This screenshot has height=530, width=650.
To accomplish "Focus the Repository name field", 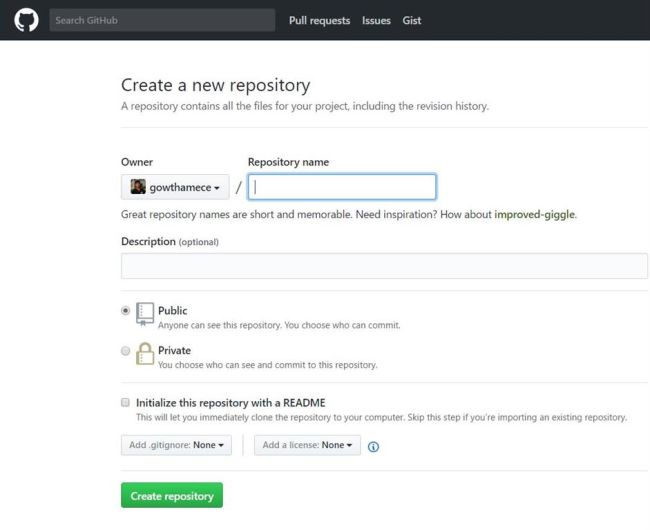I will (x=342, y=187).
